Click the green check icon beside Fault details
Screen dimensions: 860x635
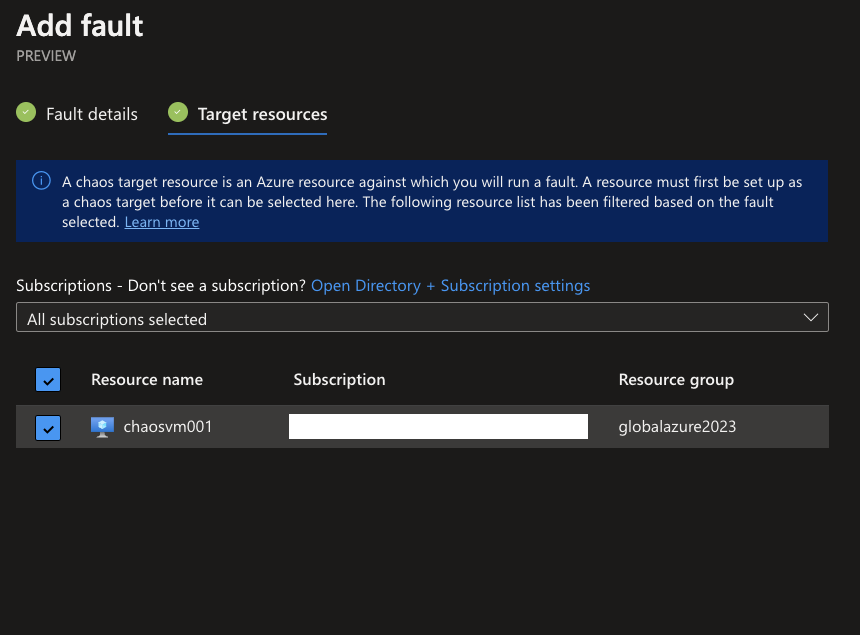coord(26,112)
